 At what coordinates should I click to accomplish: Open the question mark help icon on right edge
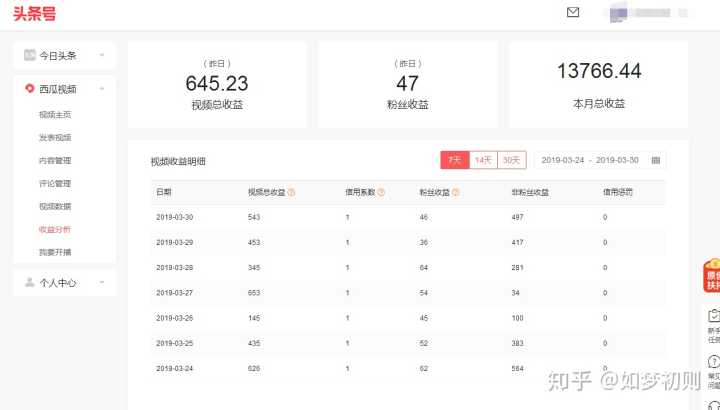714,361
